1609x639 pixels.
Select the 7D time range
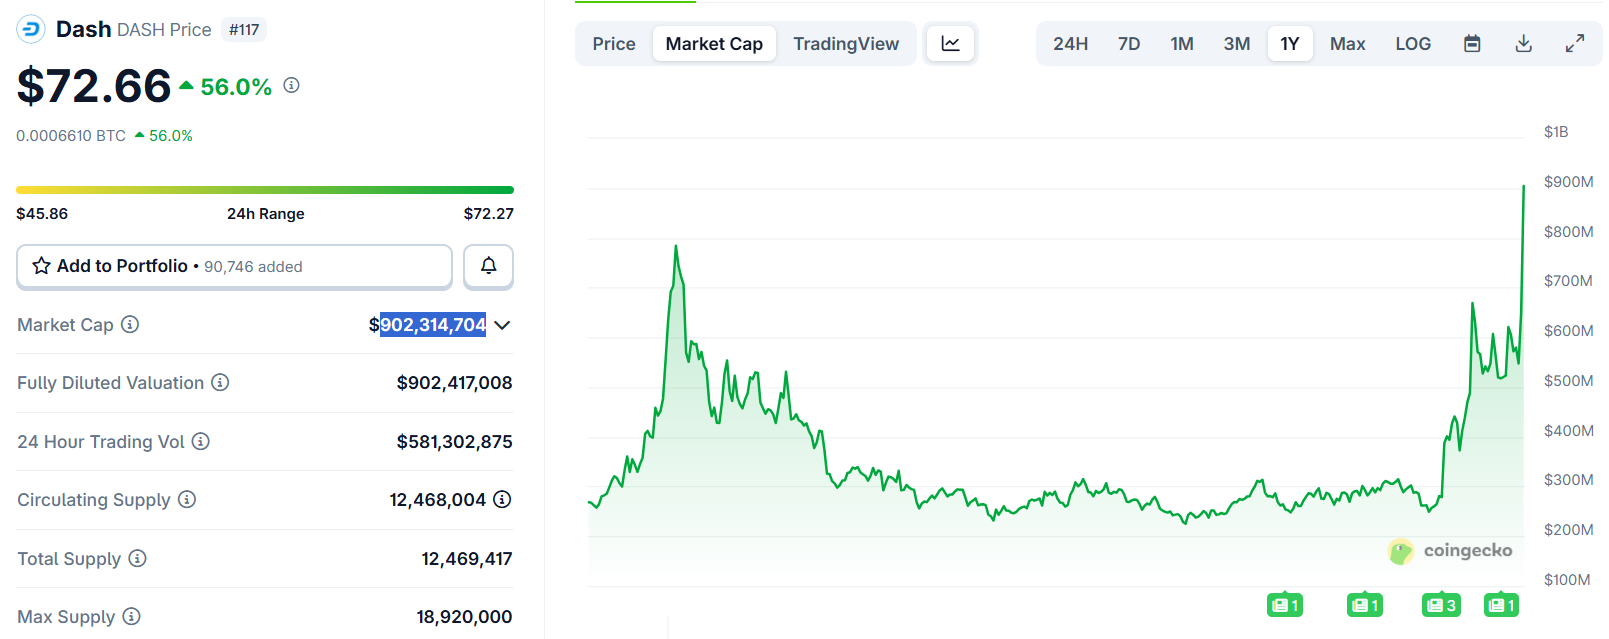(x=1128, y=44)
